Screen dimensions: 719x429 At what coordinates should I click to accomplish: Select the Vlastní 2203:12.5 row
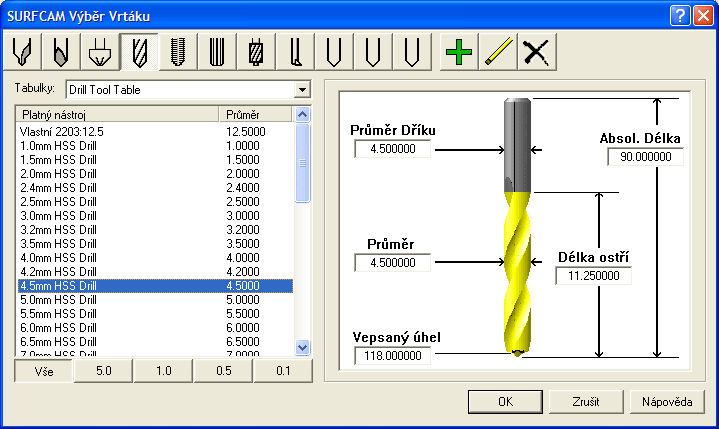click(155, 132)
